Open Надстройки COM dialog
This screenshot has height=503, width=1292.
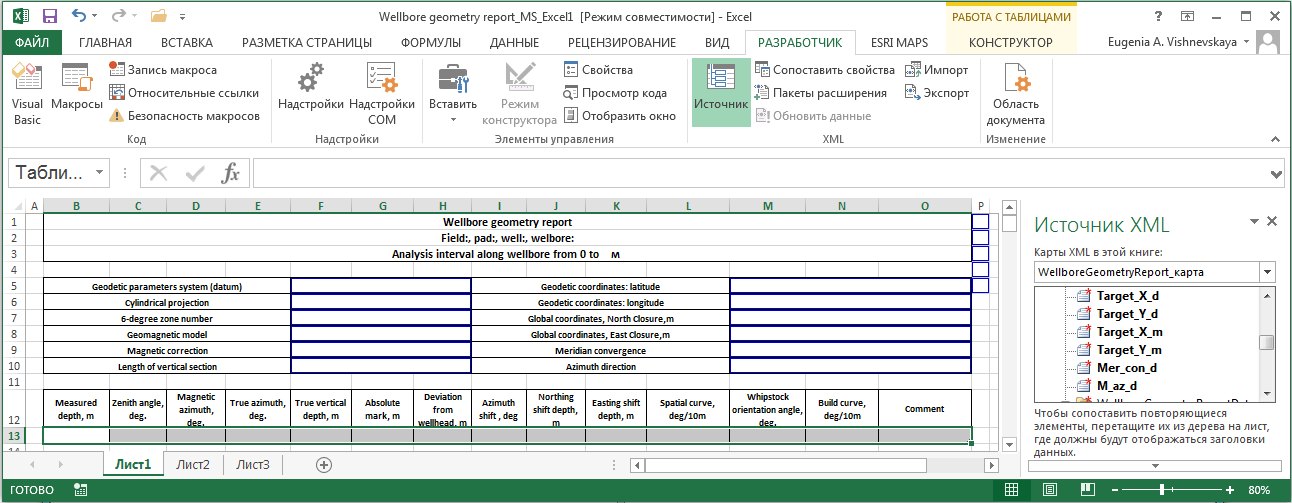(382, 94)
